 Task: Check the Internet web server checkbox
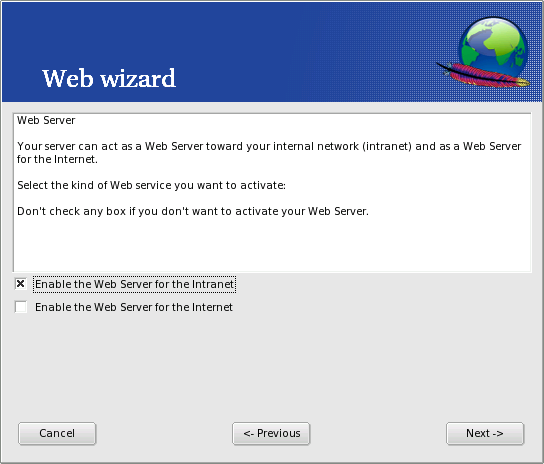click(21, 307)
